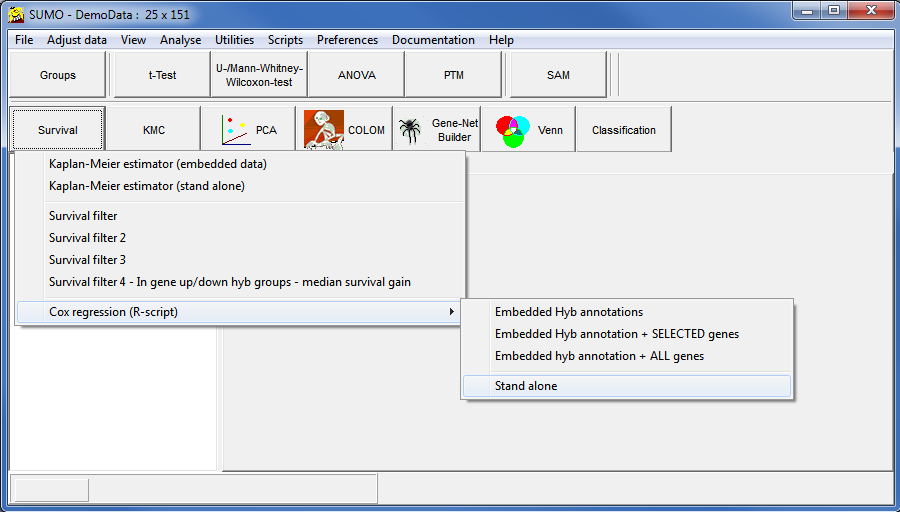The width and height of the screenshot is (900, 512).
Task: Choose the first Survival filter entry
Action: [239, 216]
